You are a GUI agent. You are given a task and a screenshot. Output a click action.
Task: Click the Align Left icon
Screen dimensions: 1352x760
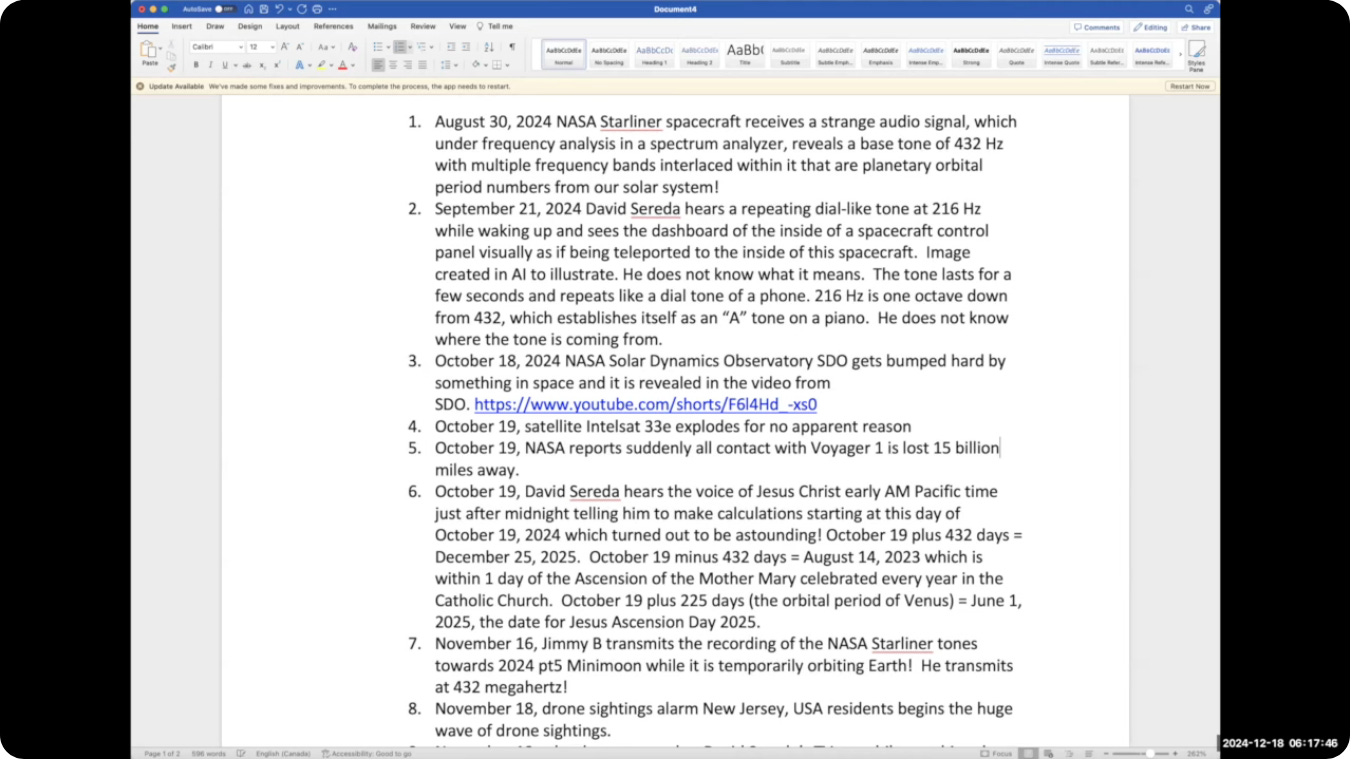[378, 65]
